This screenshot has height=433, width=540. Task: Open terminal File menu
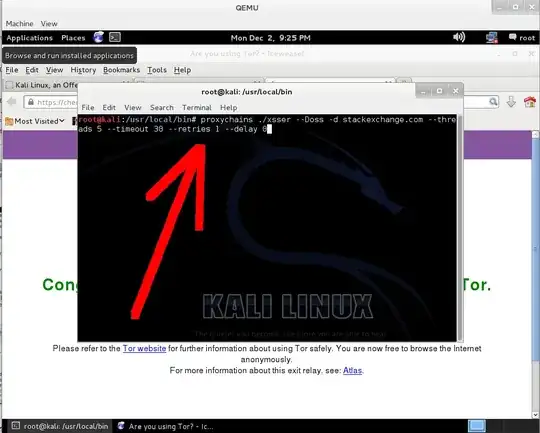88,107
